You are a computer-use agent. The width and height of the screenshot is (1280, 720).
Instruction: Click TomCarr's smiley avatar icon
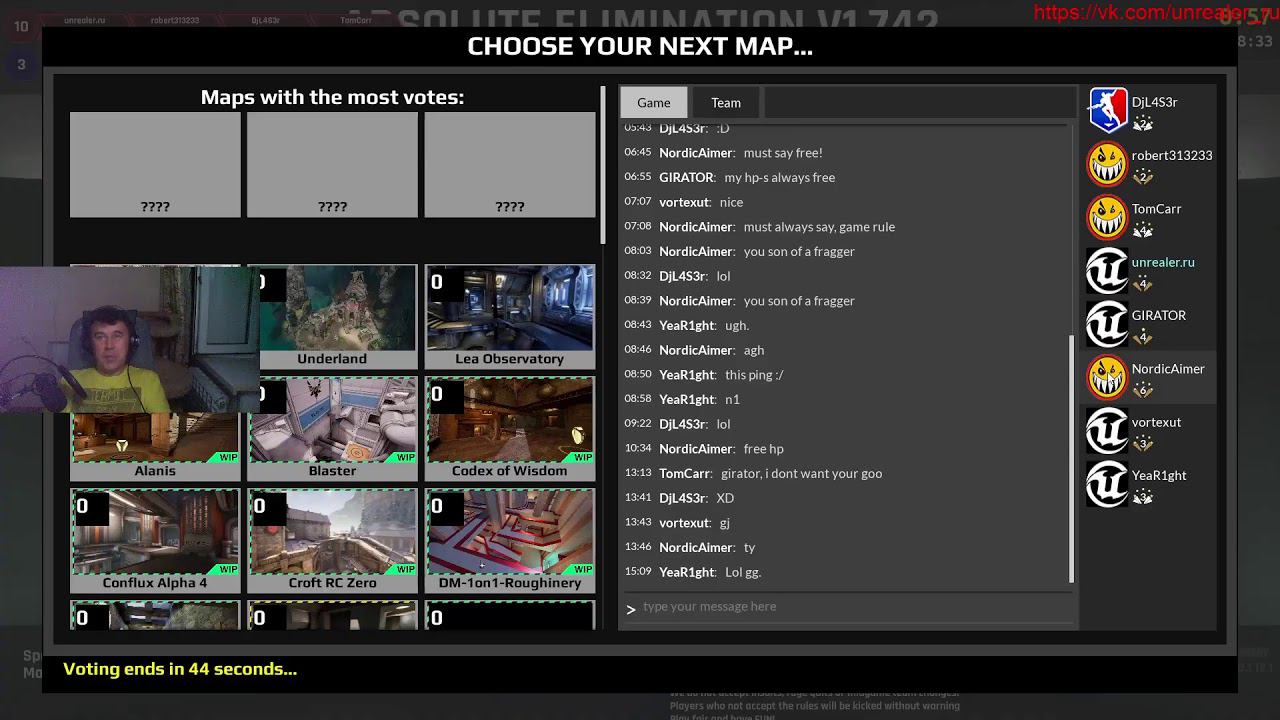point(1107,217)
